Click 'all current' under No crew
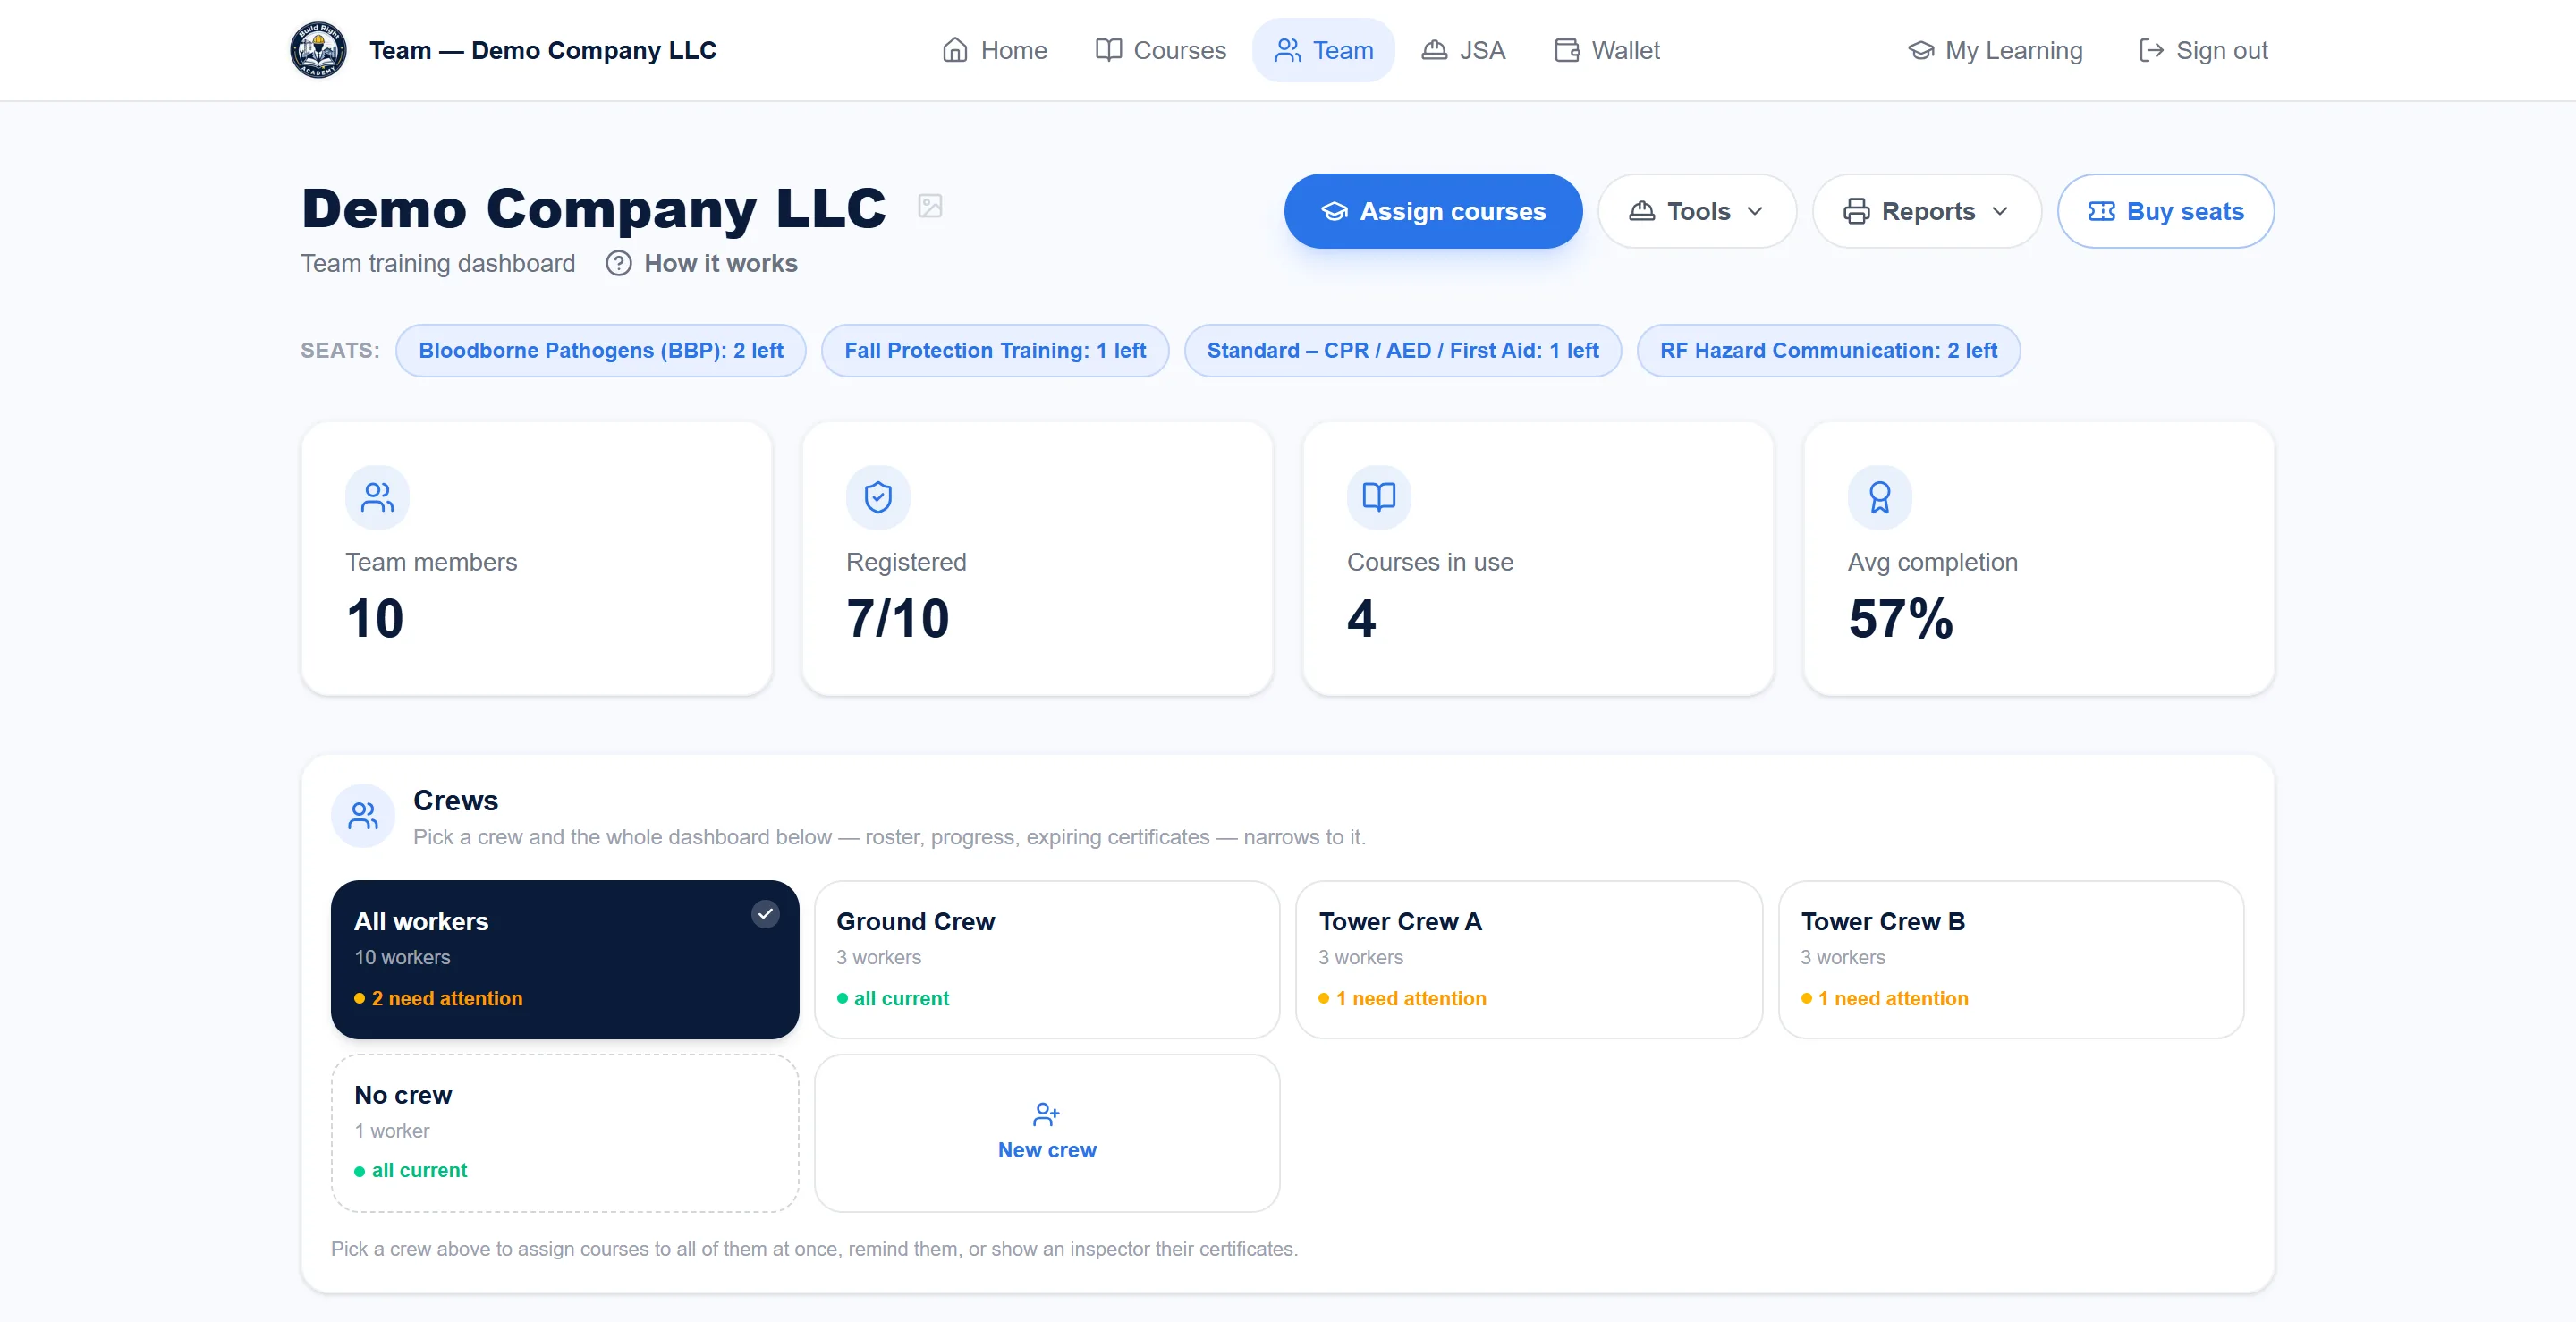The width and height of the screenshot is (2576, 1322). (x=419, y=1170)
